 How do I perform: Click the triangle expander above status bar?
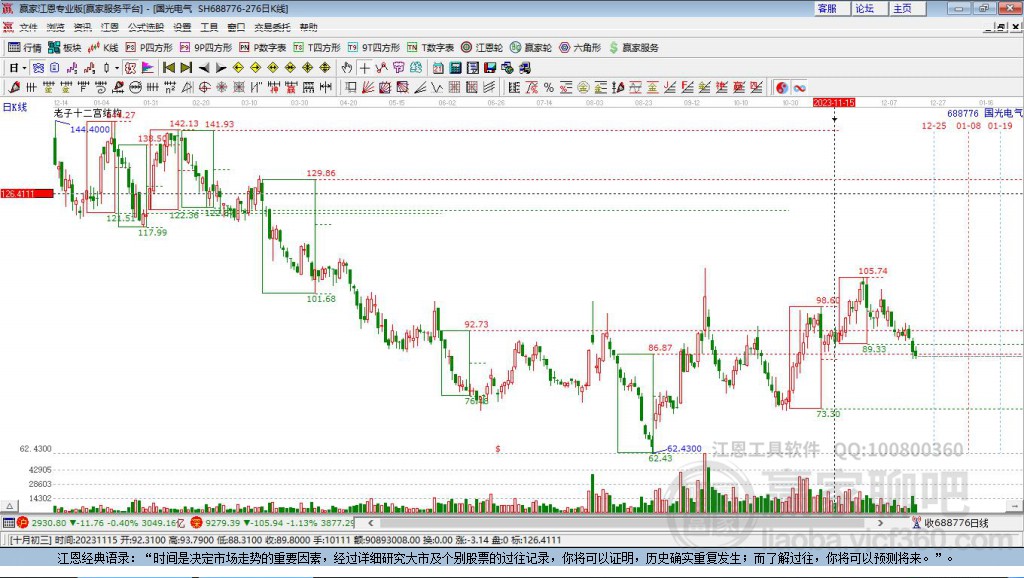[10, 506]
